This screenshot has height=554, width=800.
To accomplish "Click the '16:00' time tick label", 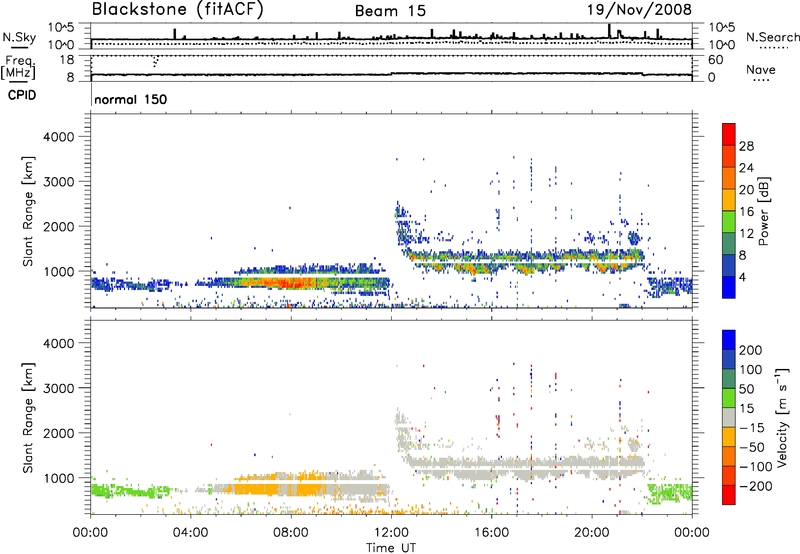I will pos(491,533).
